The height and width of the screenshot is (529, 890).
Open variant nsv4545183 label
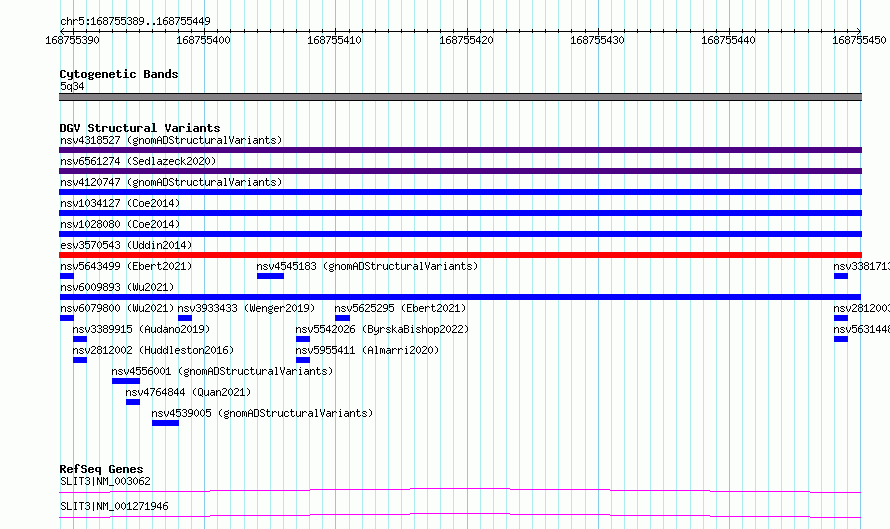[367, 266]
